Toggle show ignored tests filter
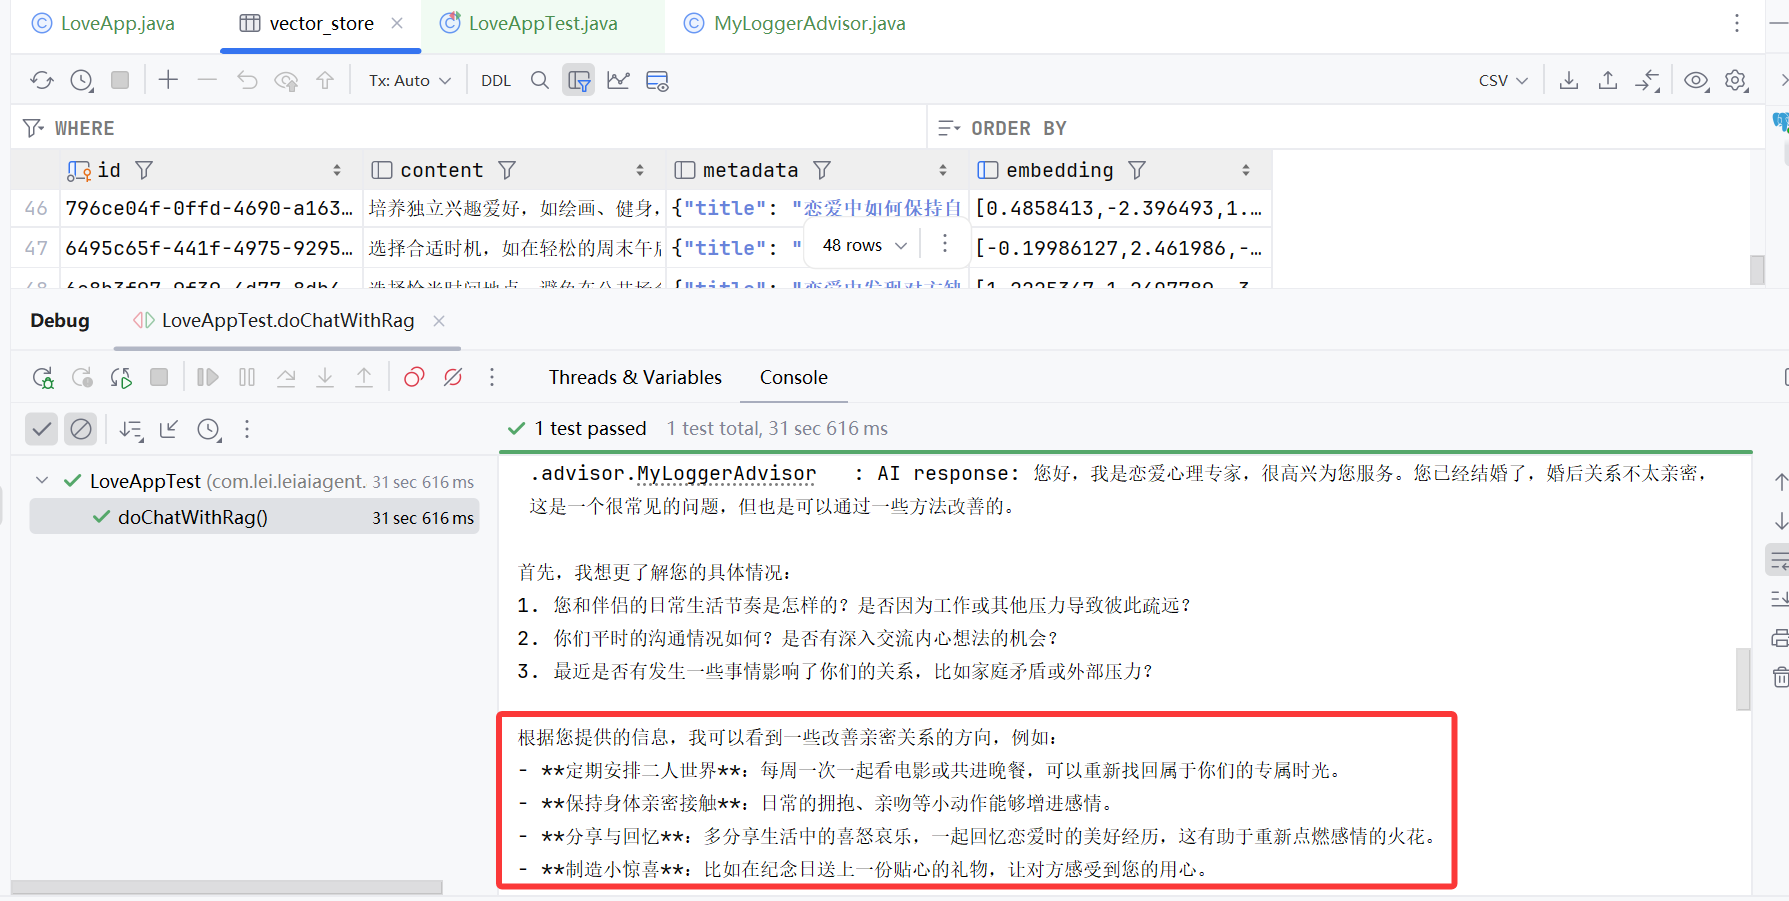 pos(81,429)
